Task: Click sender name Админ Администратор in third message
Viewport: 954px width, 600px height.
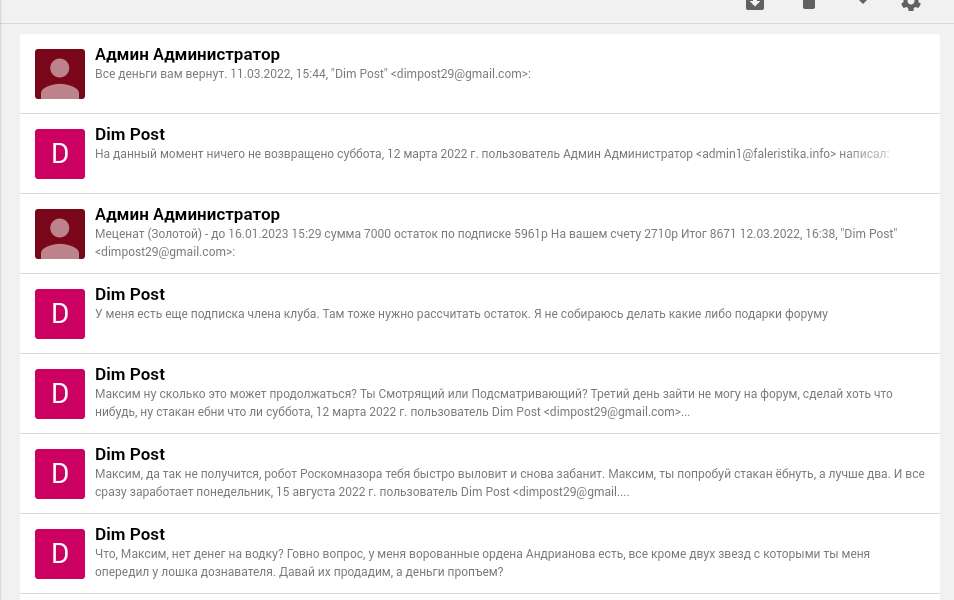Action: click(187, 214)
